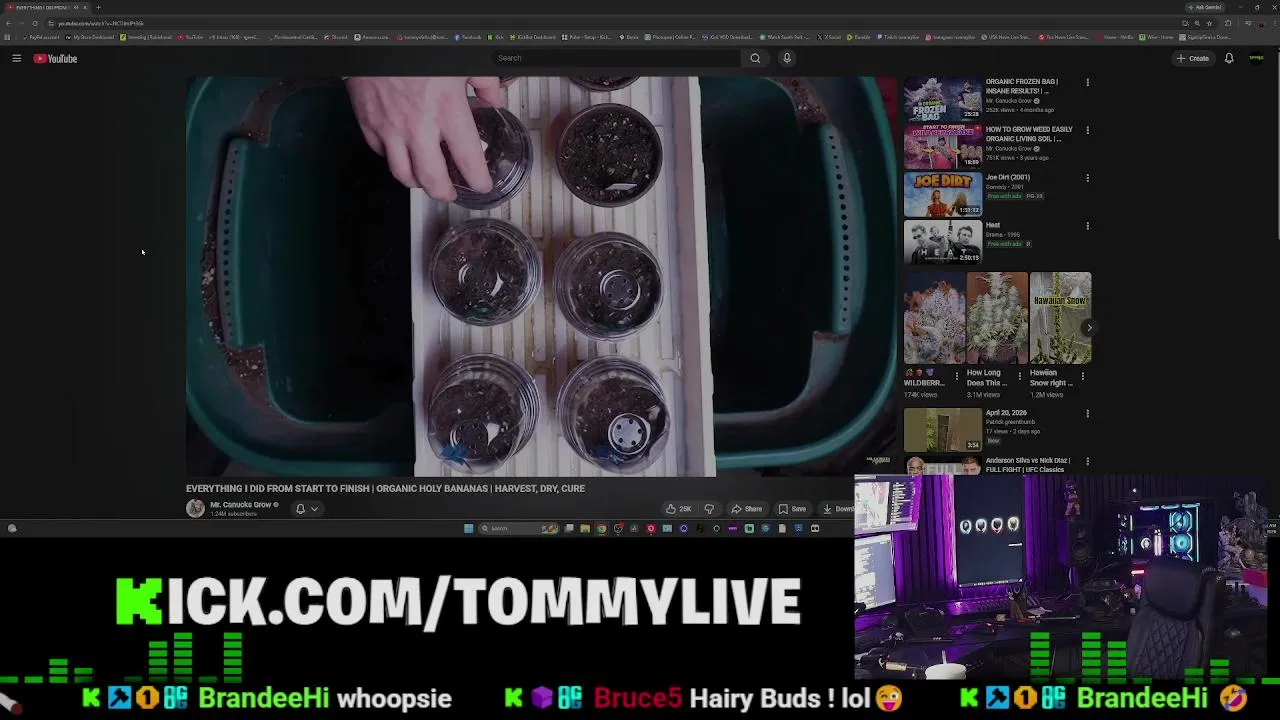Click the search magnifier button

pos(755,58)
